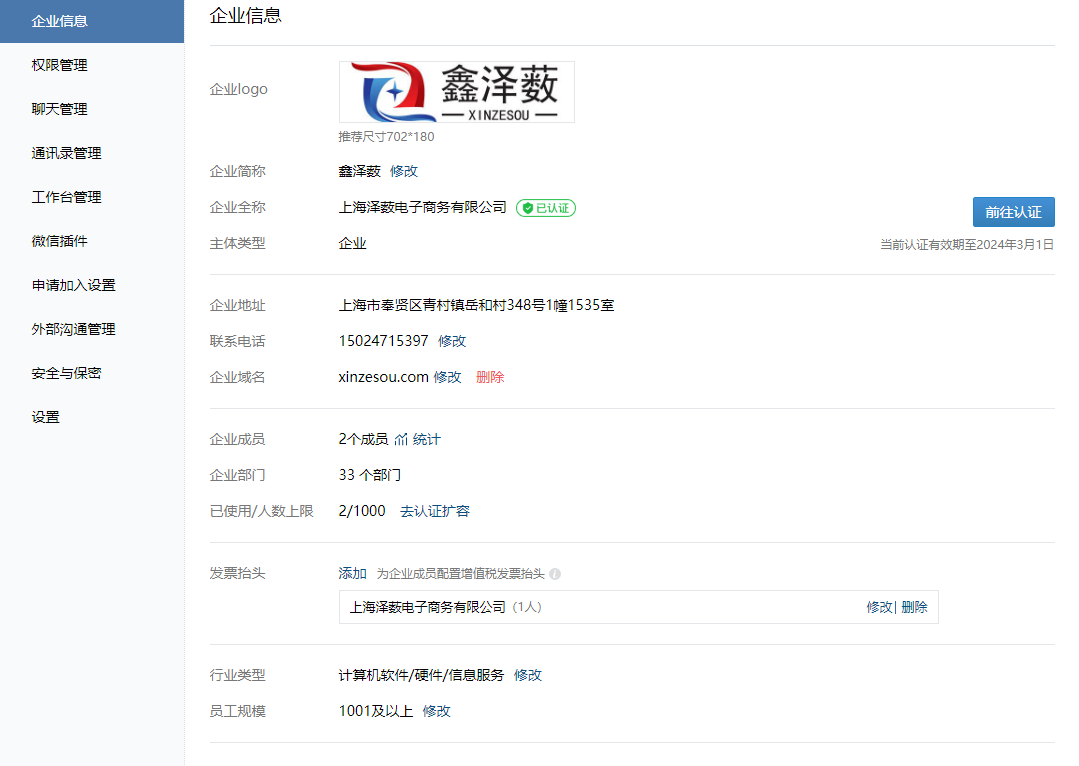Click the 鑫泽薮 short name text
The image size is (1079, 766).
pos(359,171)
